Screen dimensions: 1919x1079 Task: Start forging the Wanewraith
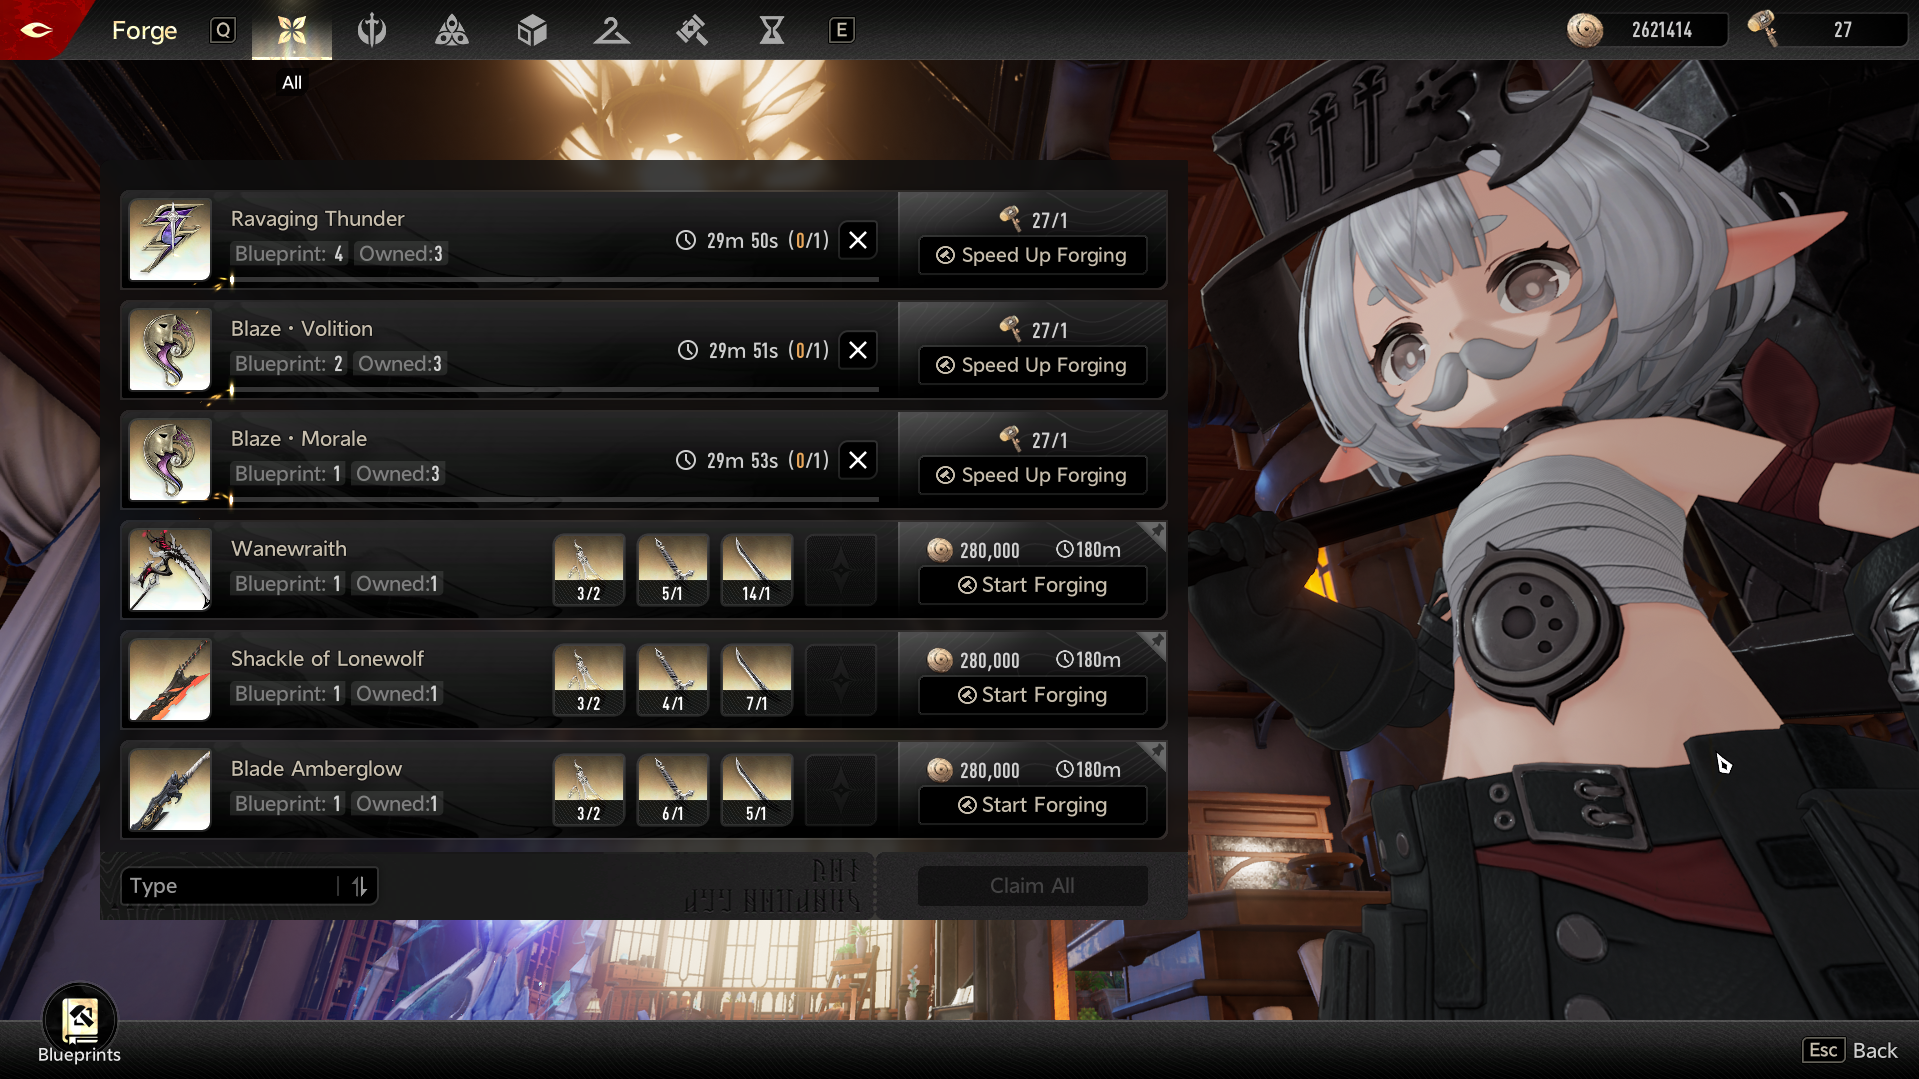1032,585
